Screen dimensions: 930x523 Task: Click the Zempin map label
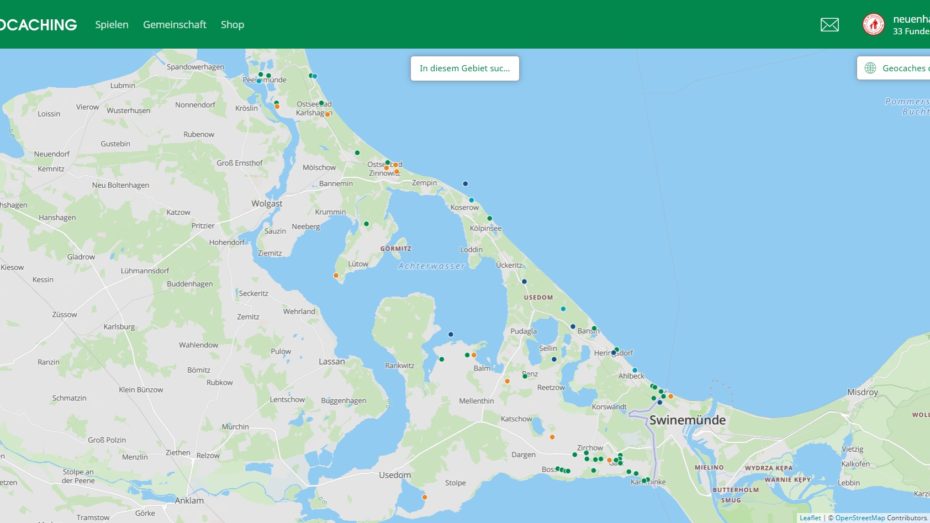point(424,183)
